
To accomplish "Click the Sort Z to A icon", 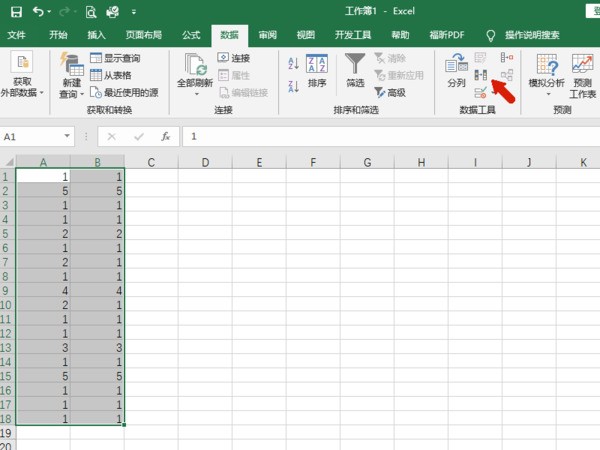I will click(293, 87).
